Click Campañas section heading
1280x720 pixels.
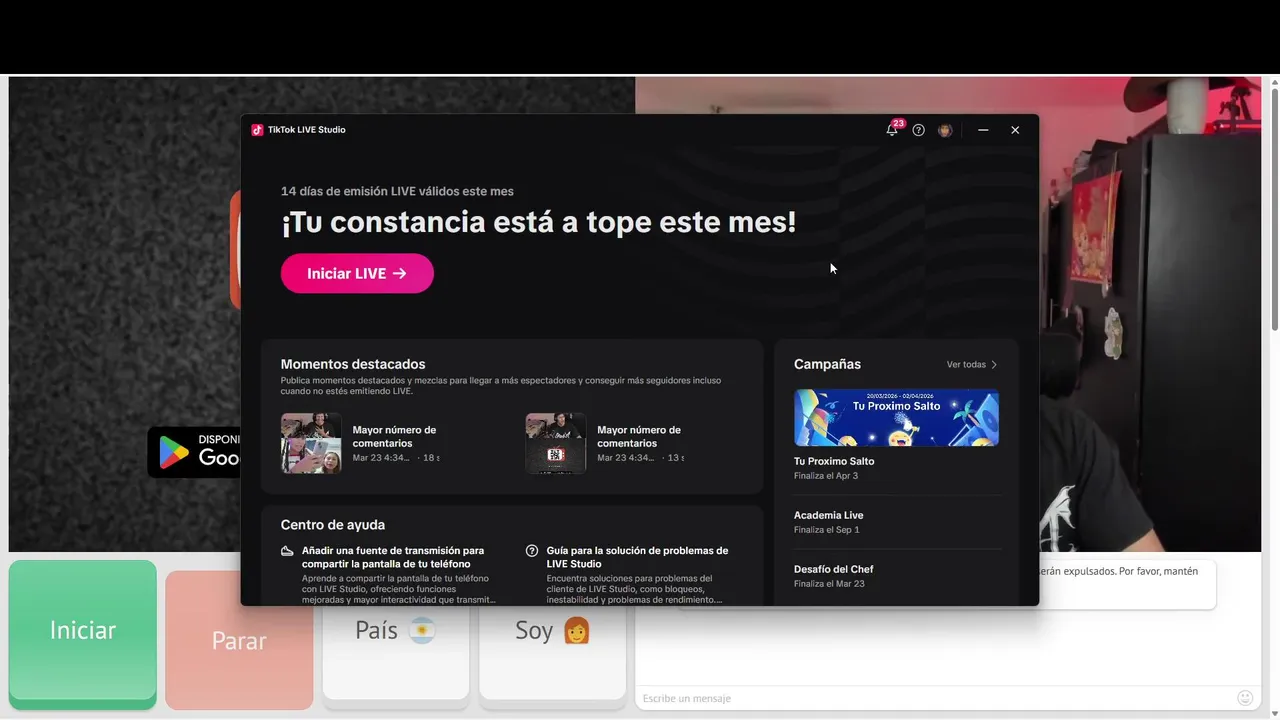tap(827, 364)
